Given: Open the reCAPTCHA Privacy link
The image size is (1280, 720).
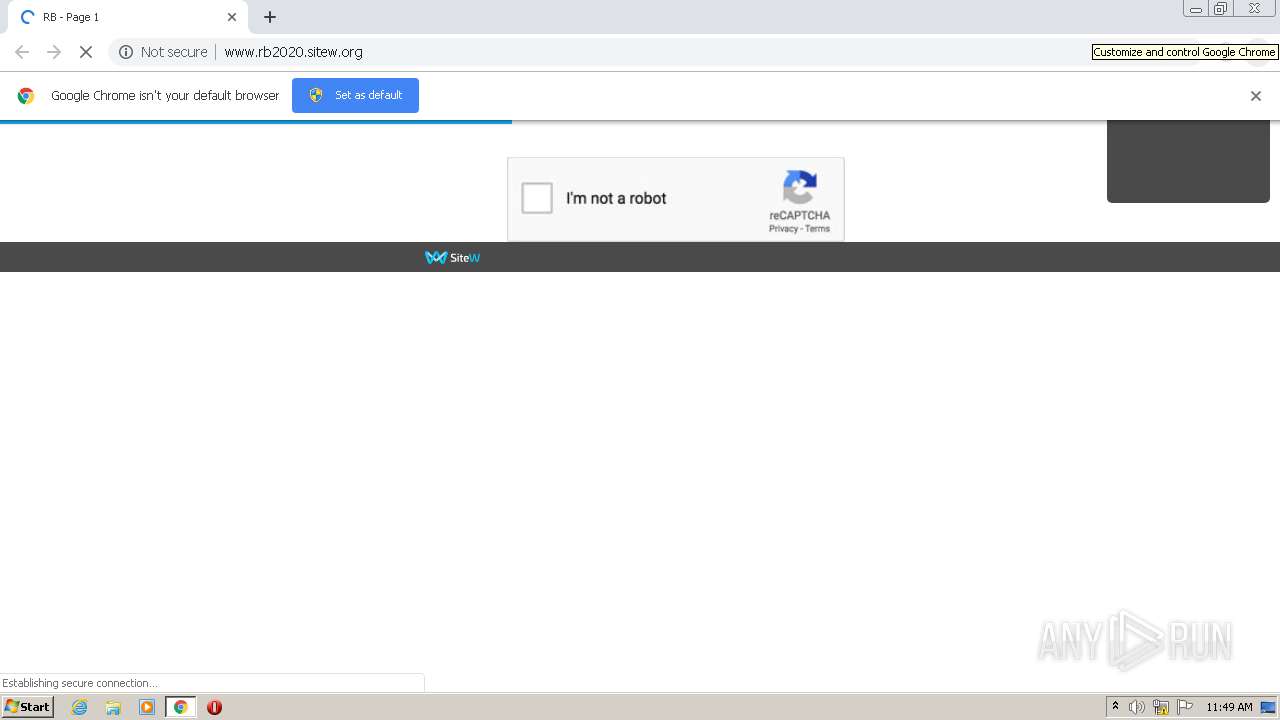Looking at the screenshot, I should pos(783,229).
